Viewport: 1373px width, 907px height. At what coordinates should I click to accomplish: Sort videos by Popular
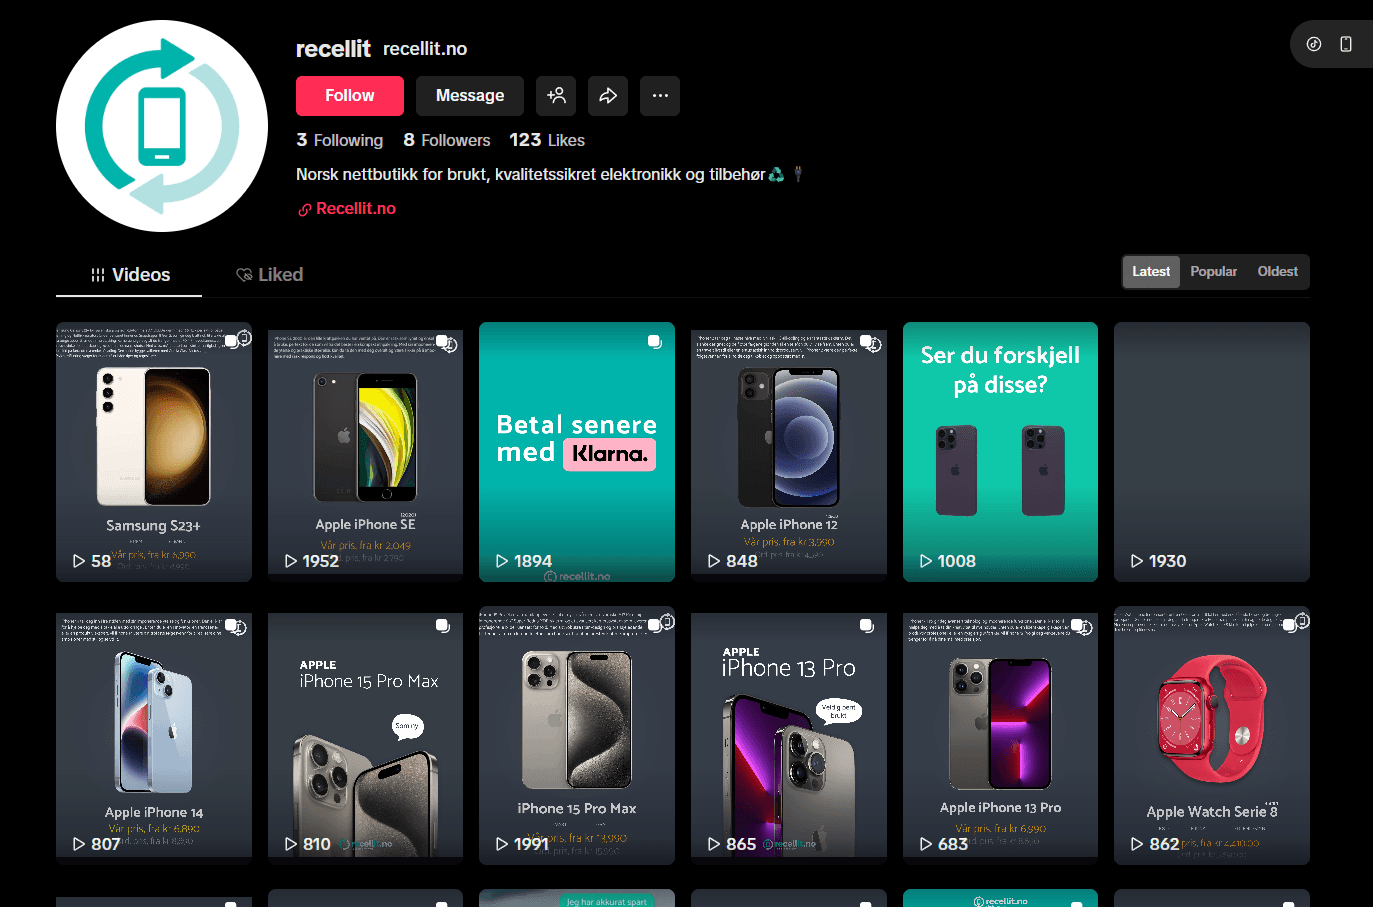coord(1213,272)
